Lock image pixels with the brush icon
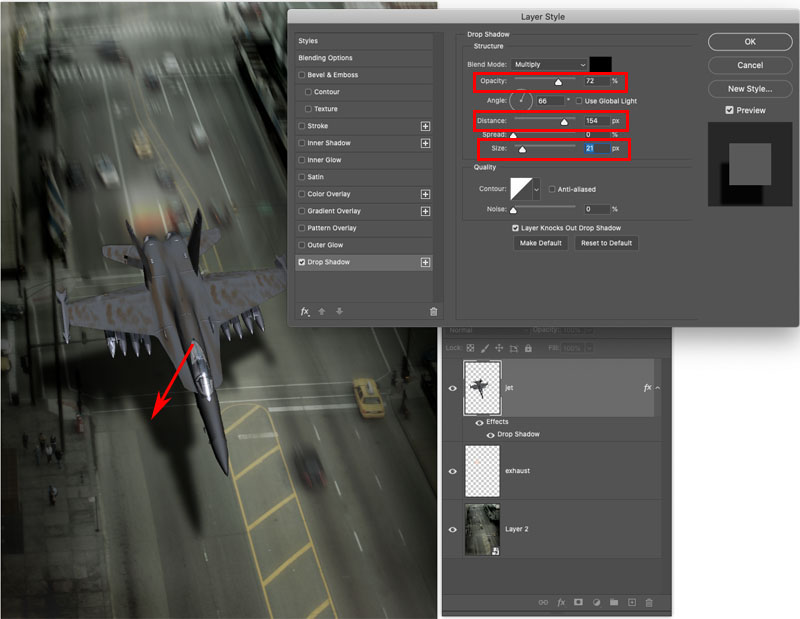 click(x=485, y=348)
